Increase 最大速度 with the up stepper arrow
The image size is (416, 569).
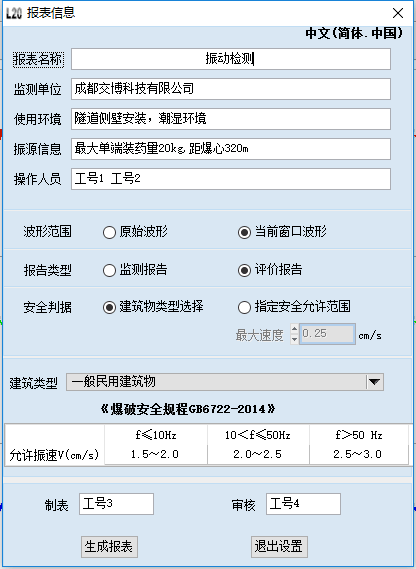pyautogui.click(x=294, y=329)
